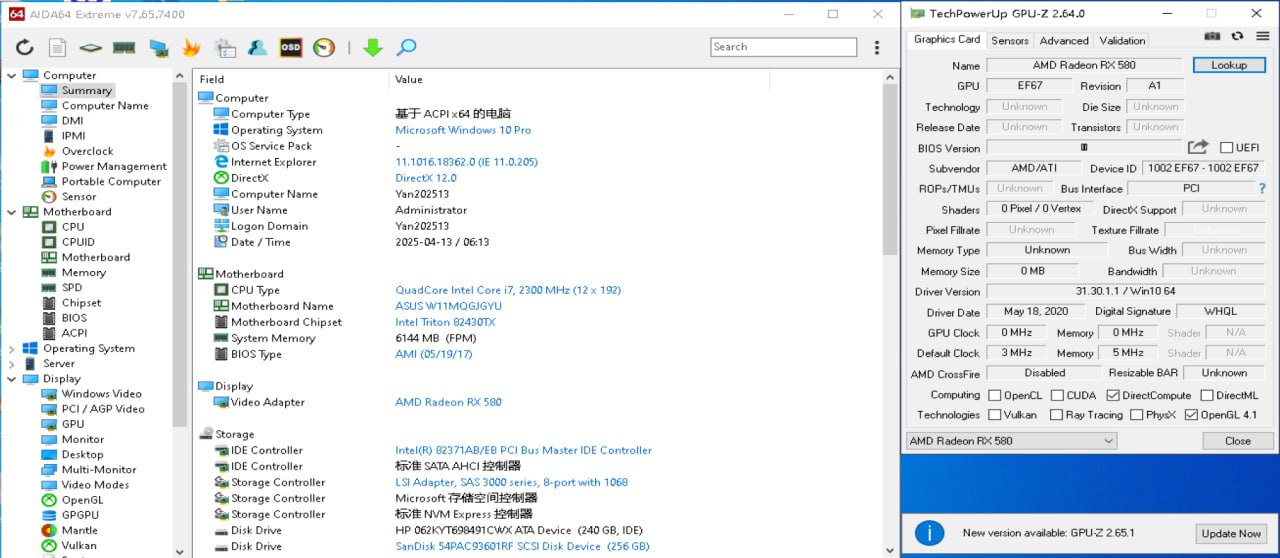This screenshot has height=558, width=1280.
Task: Click the user silhouette toolbar icon
Action: pos(258,47)
